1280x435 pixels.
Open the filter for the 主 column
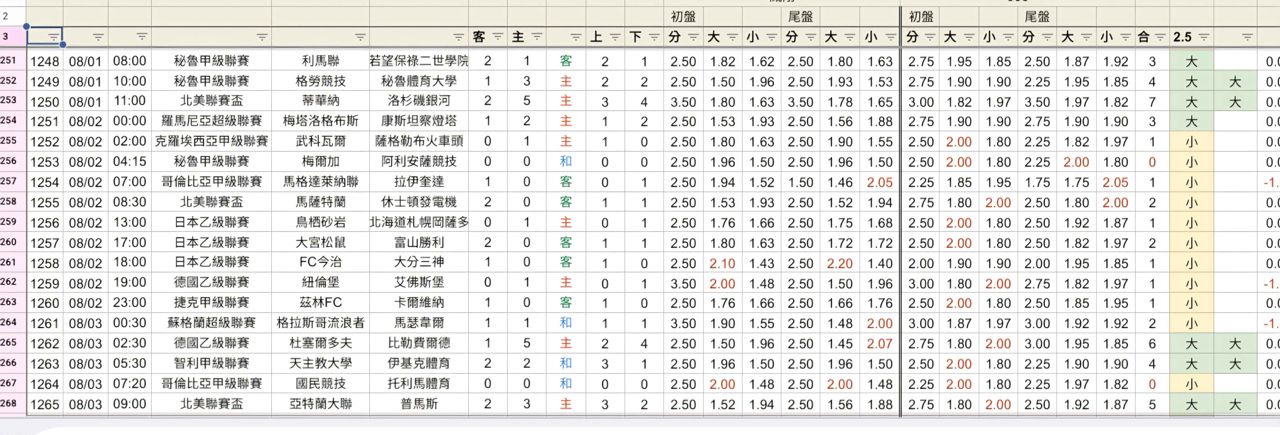click(537, 37)
